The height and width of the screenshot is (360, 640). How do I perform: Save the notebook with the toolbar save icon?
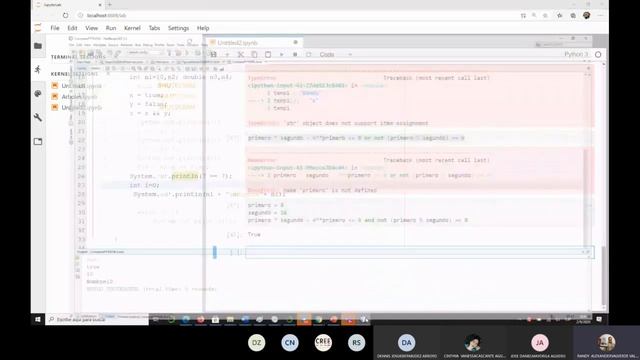[x=213, y=54]
